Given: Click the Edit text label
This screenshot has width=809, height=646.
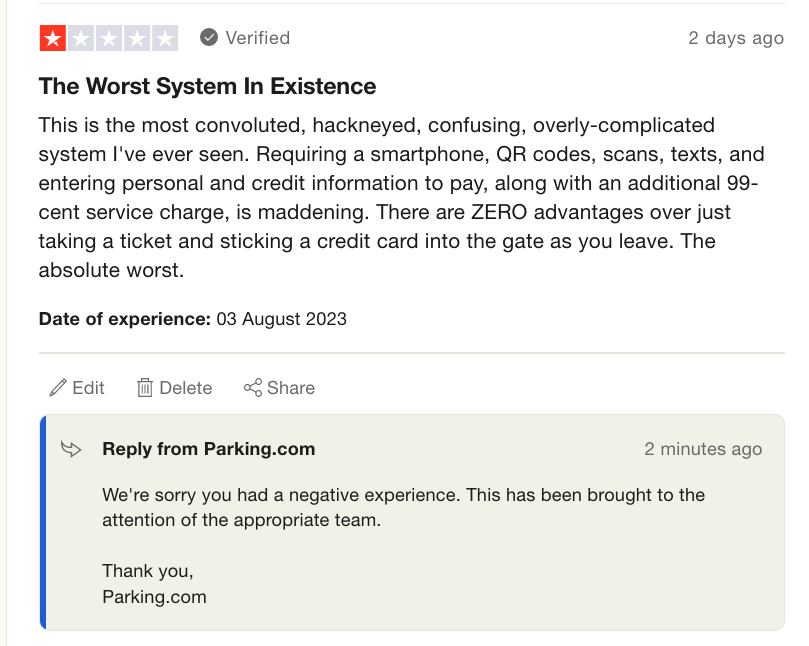Looking at the screenshot, I should point(89,388).
